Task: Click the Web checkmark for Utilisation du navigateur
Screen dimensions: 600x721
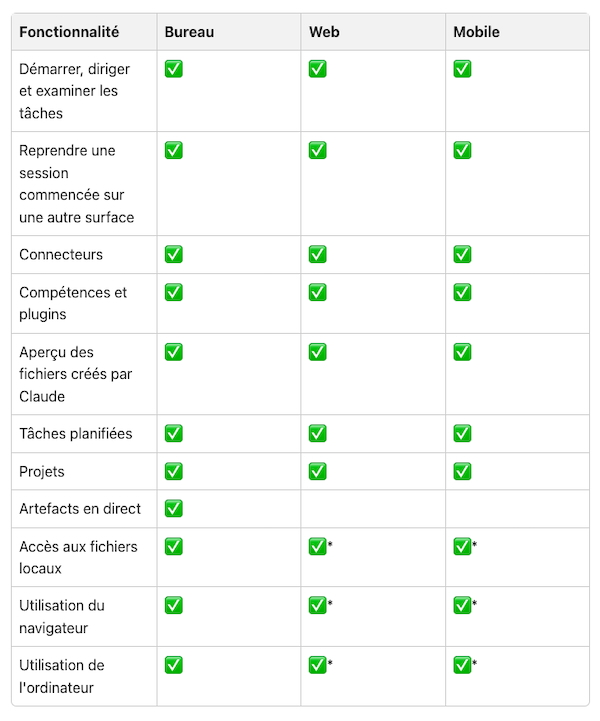Action: click(x=318, y=605)
